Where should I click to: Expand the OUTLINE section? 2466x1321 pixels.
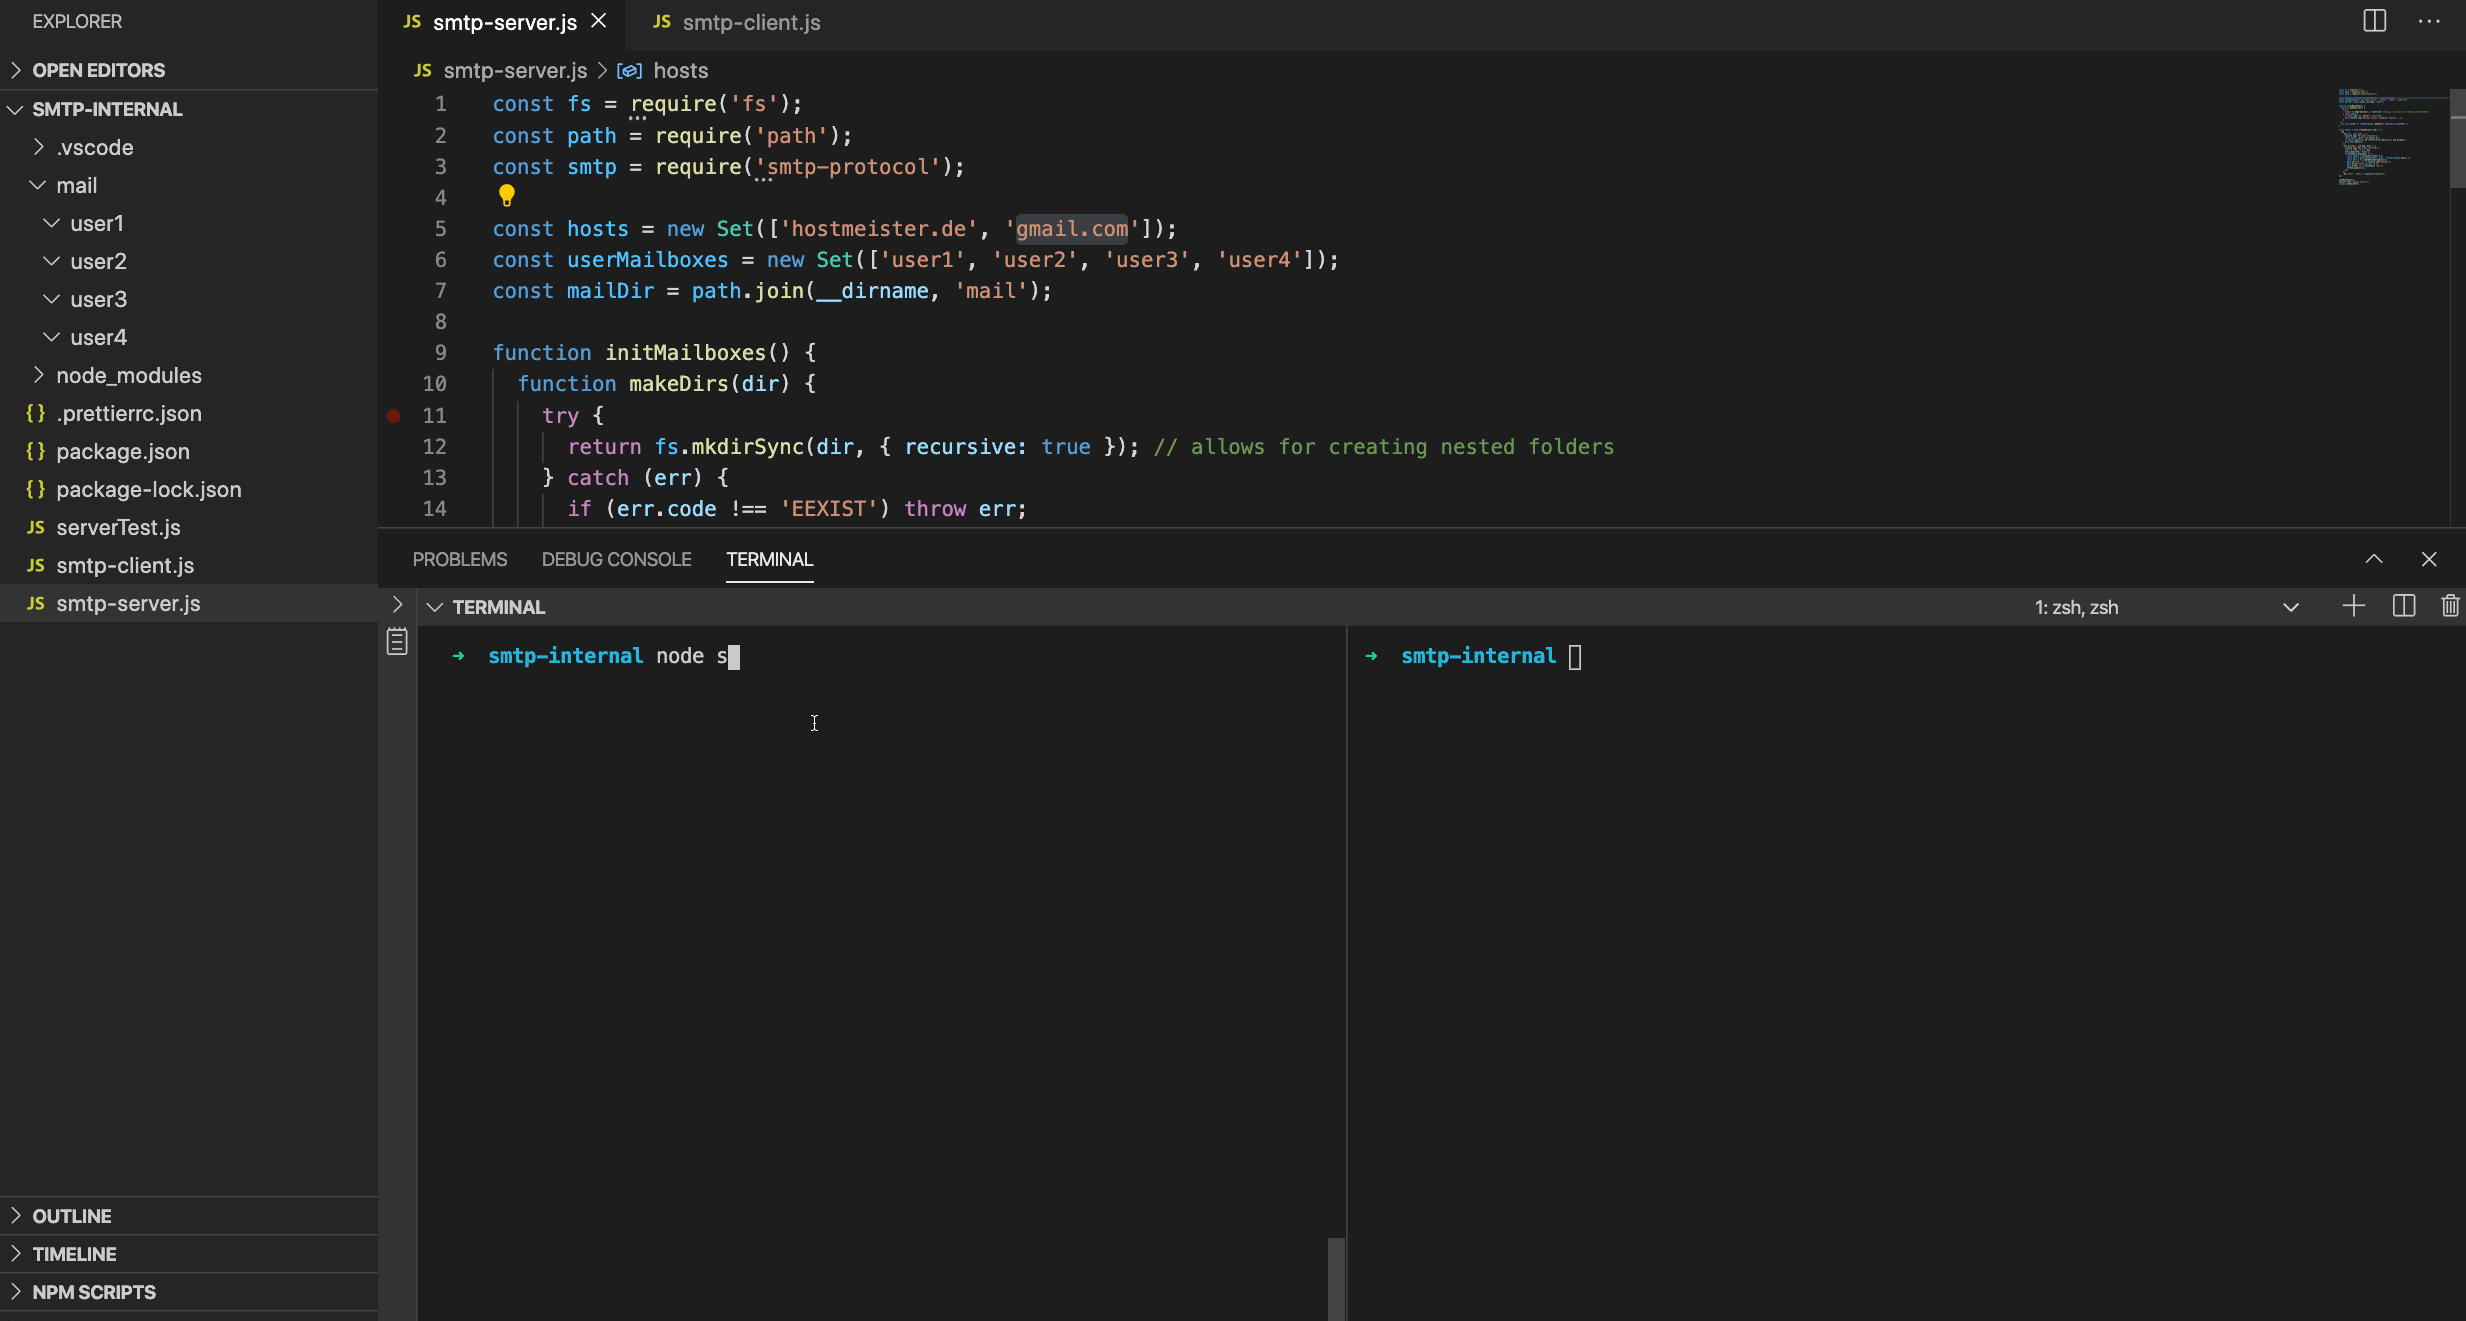[72, 1216]
